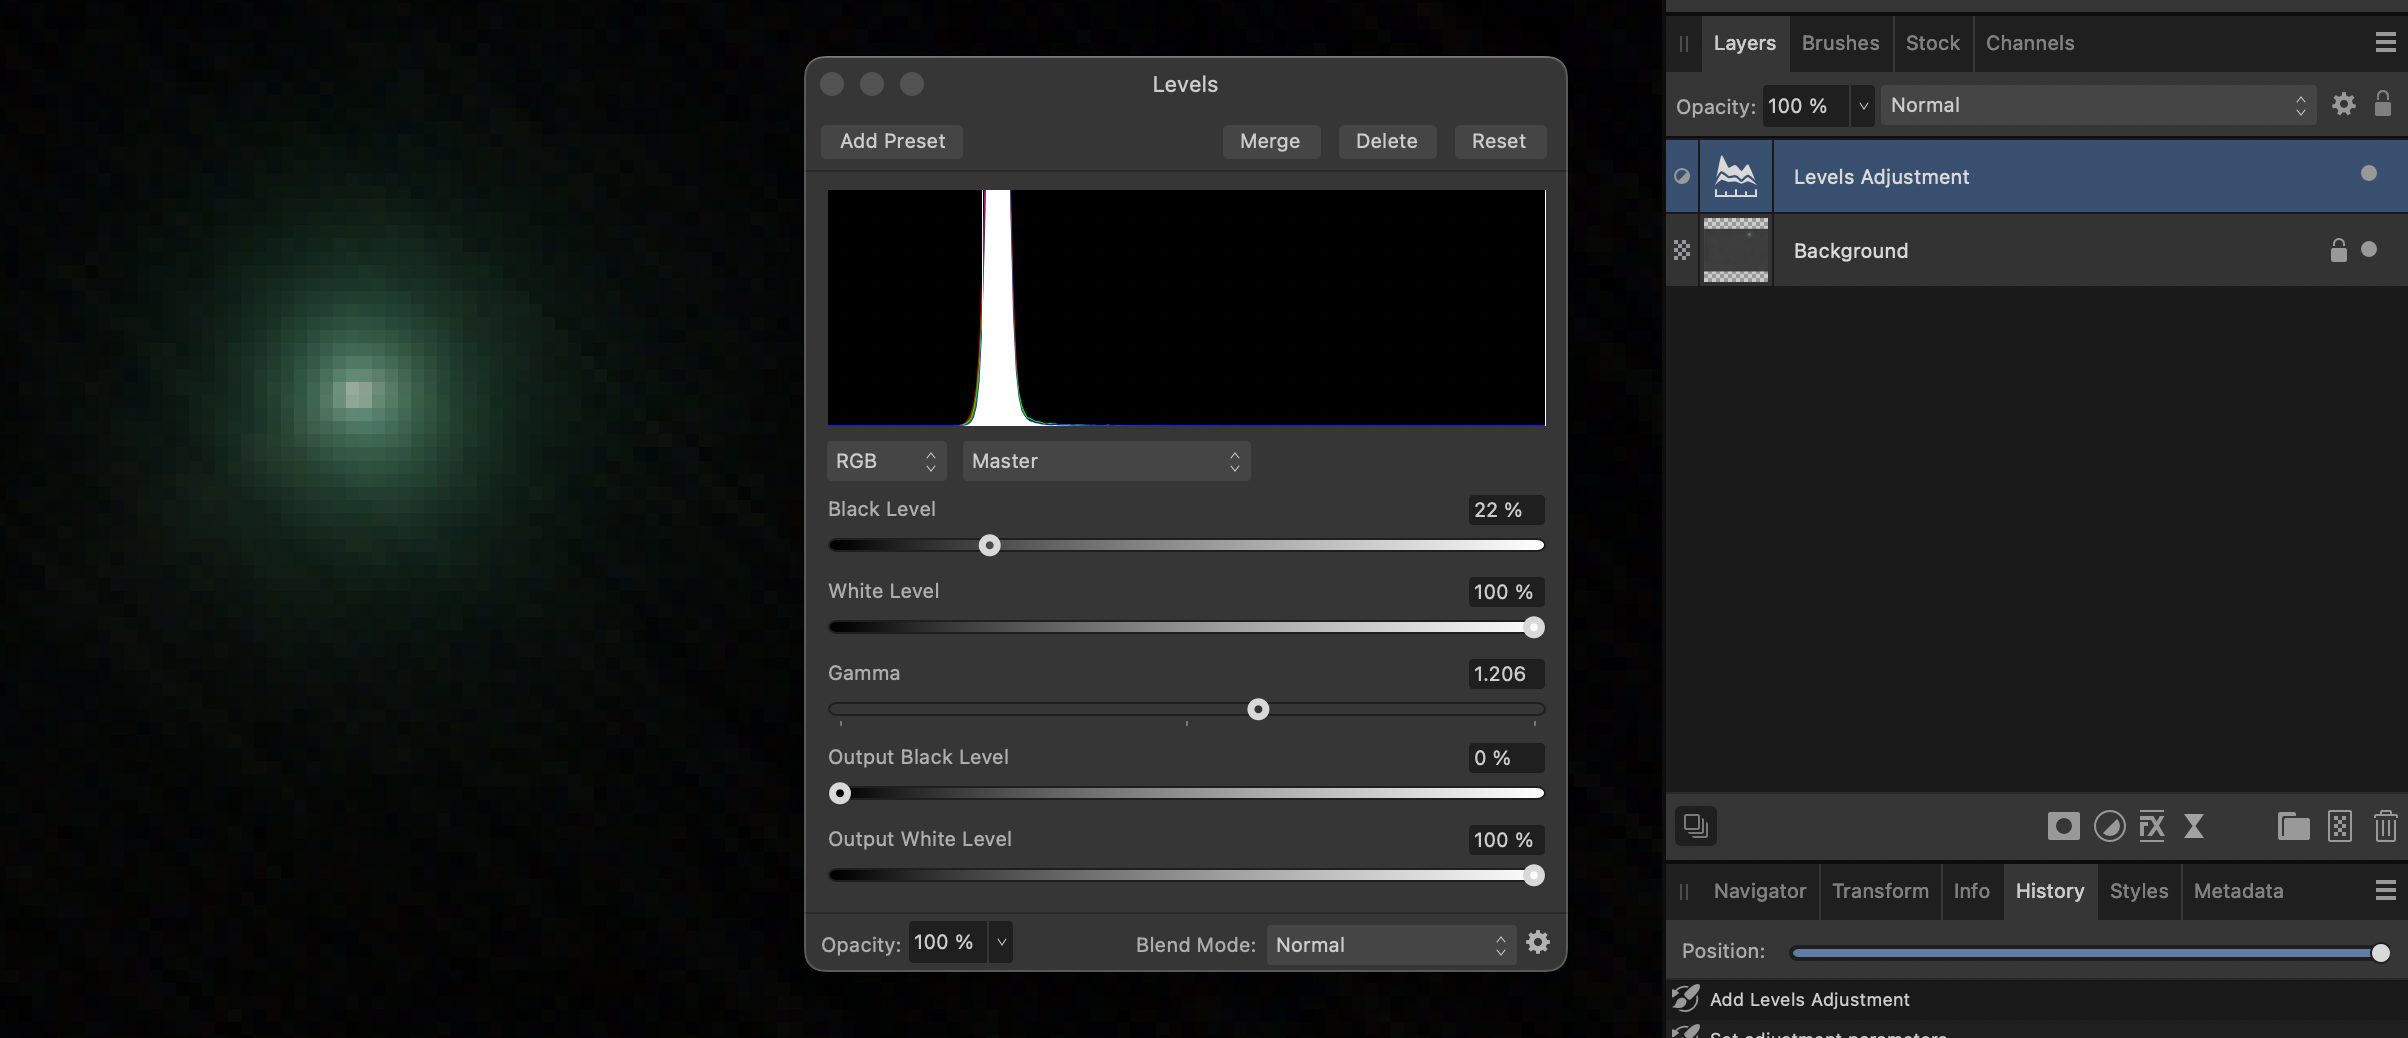This screenshot has height=1038, width=2408.
Task: Unlock the Background layer padlock
Action: pyautogui.click(x=2338, y=250)
